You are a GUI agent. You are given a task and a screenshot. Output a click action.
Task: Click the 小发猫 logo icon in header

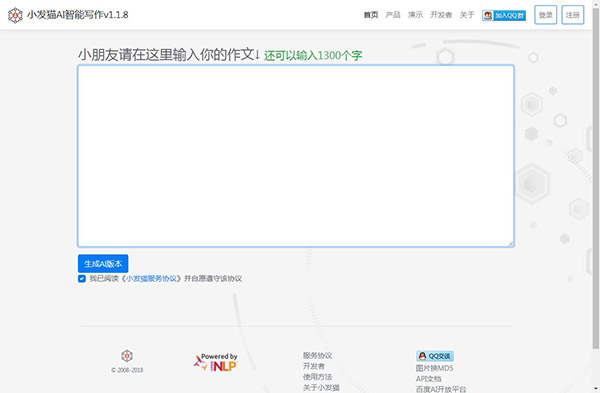[15, 15]
